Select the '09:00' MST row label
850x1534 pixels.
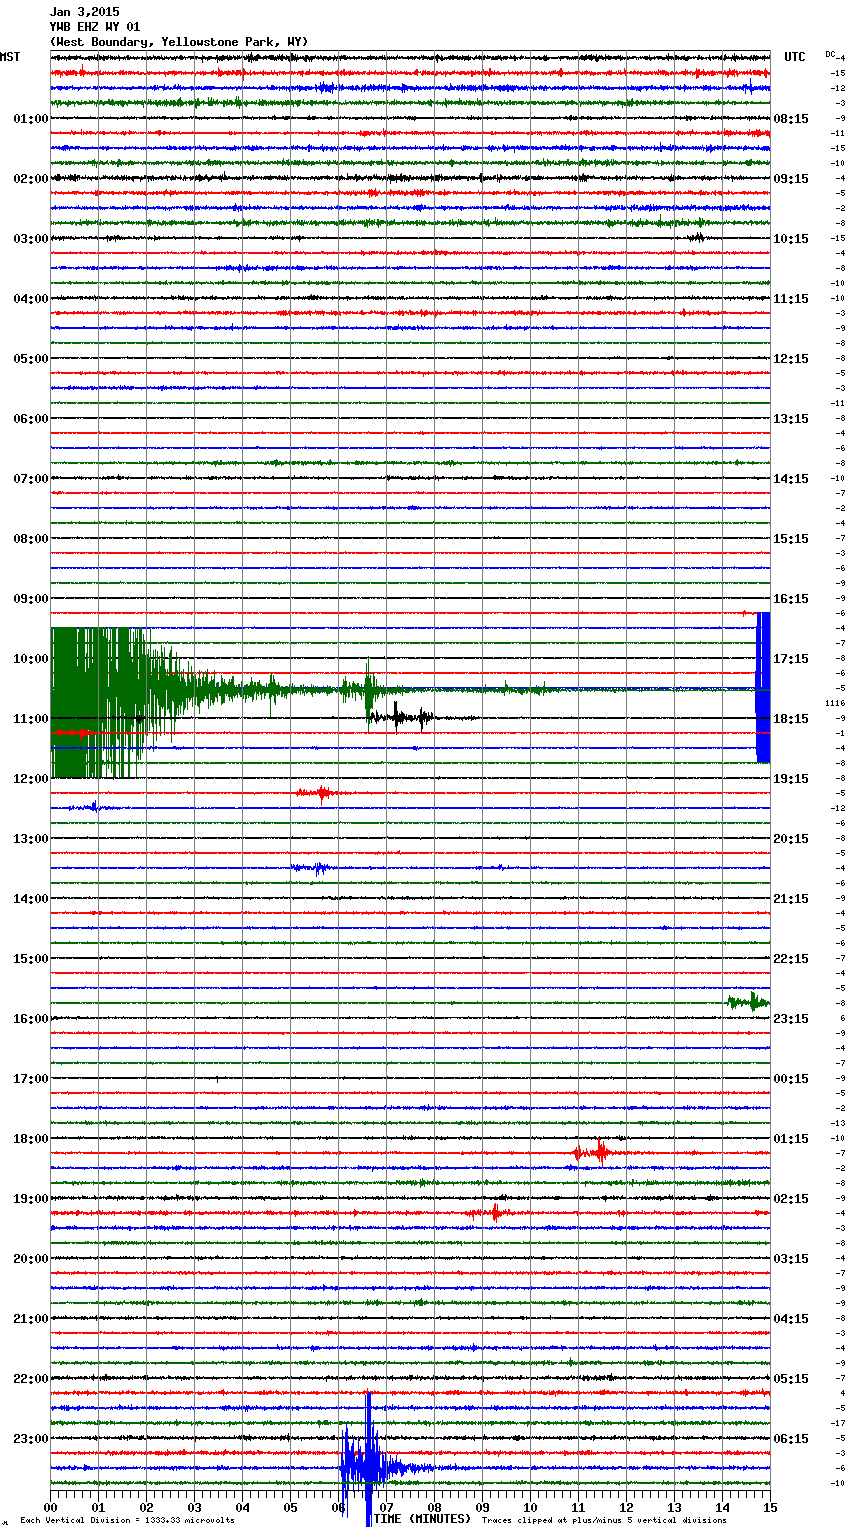pos(31,599)
